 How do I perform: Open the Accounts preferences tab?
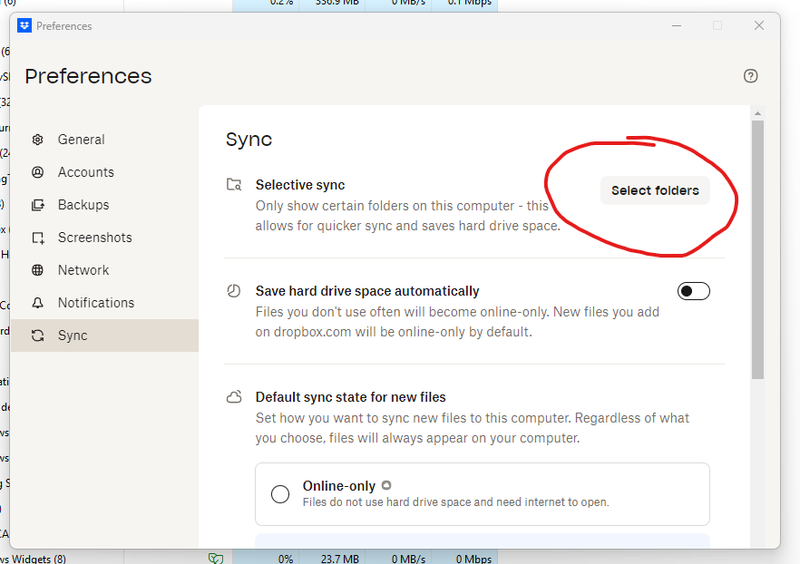[86, 172]
